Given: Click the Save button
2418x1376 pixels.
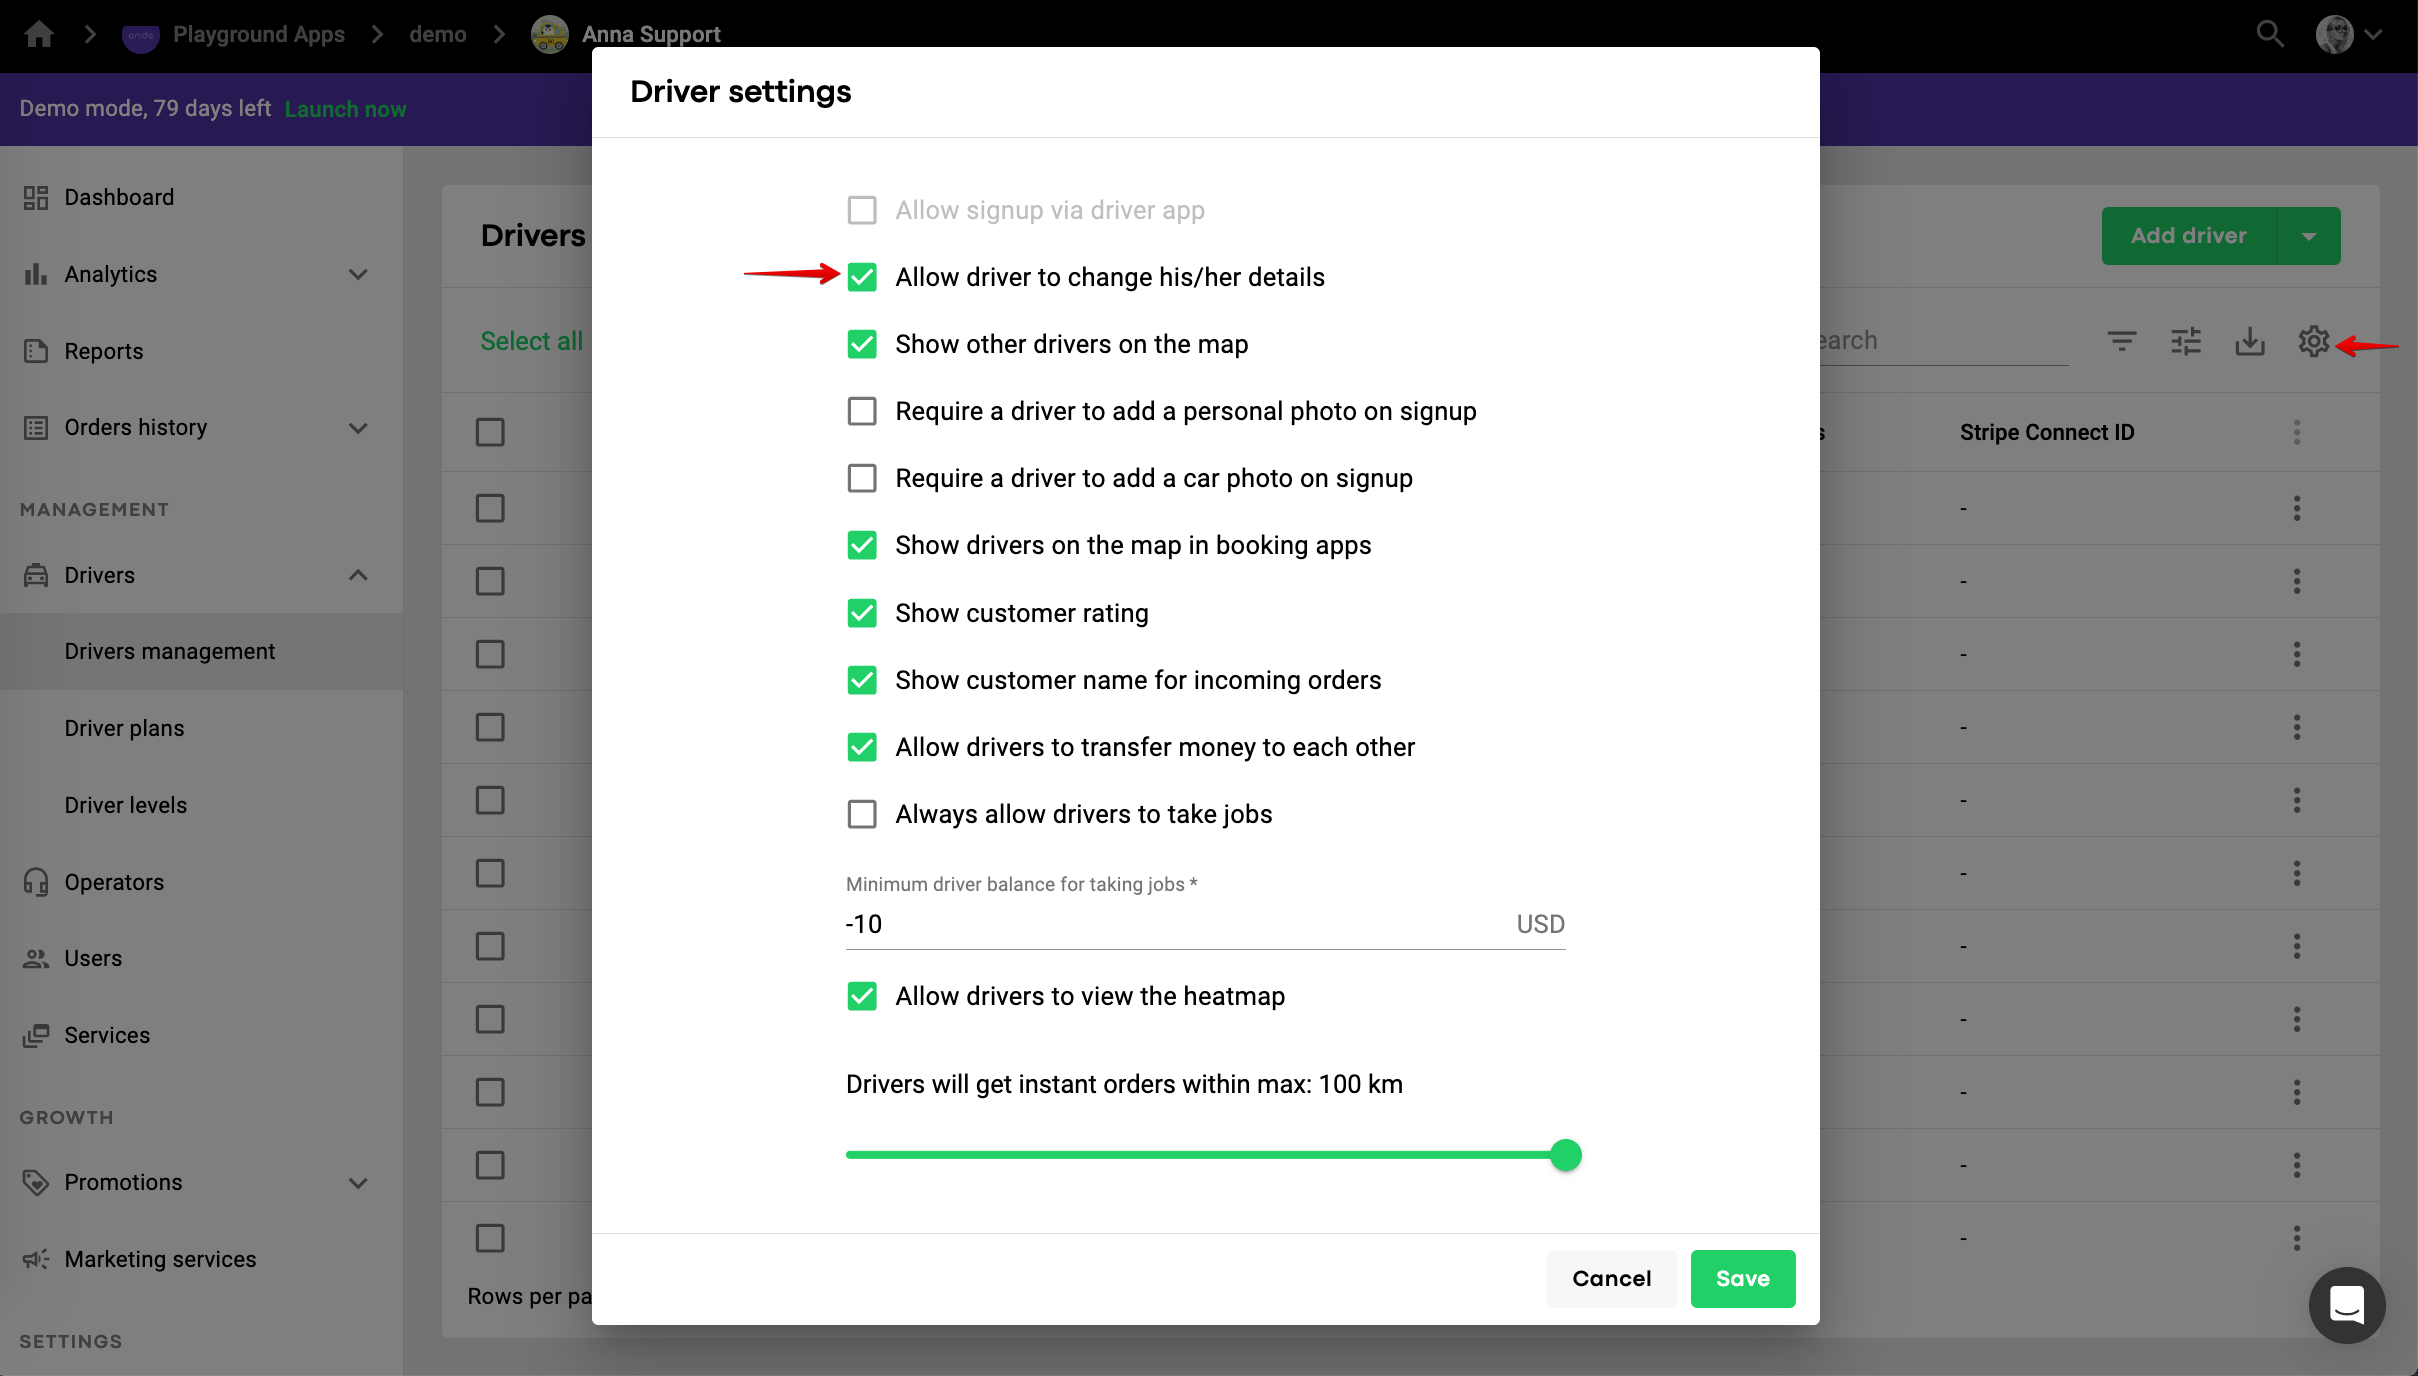Looking at the screenshot, I should point(1742,1278).
